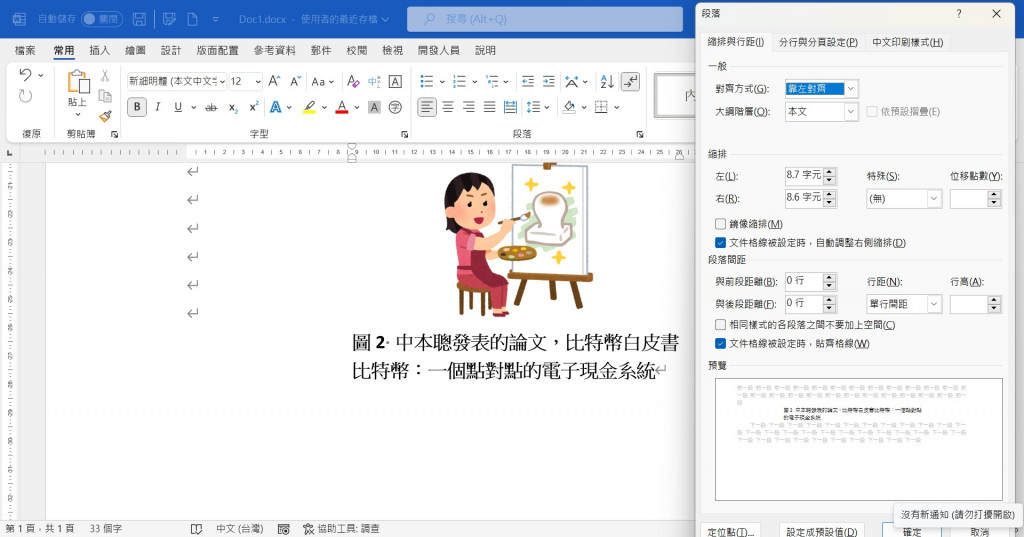This screenshot has height=537, width=1024.
Task: Click the Tabs button in dialog
Action: [731, 531]
